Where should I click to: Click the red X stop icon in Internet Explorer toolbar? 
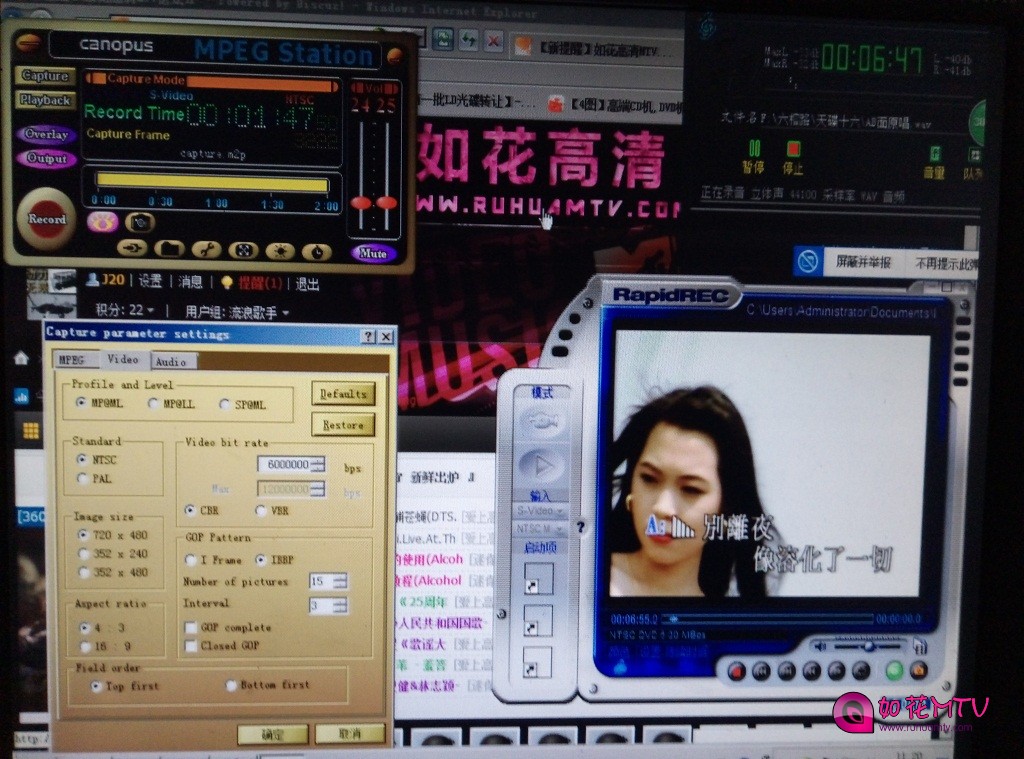pos(494,41)
